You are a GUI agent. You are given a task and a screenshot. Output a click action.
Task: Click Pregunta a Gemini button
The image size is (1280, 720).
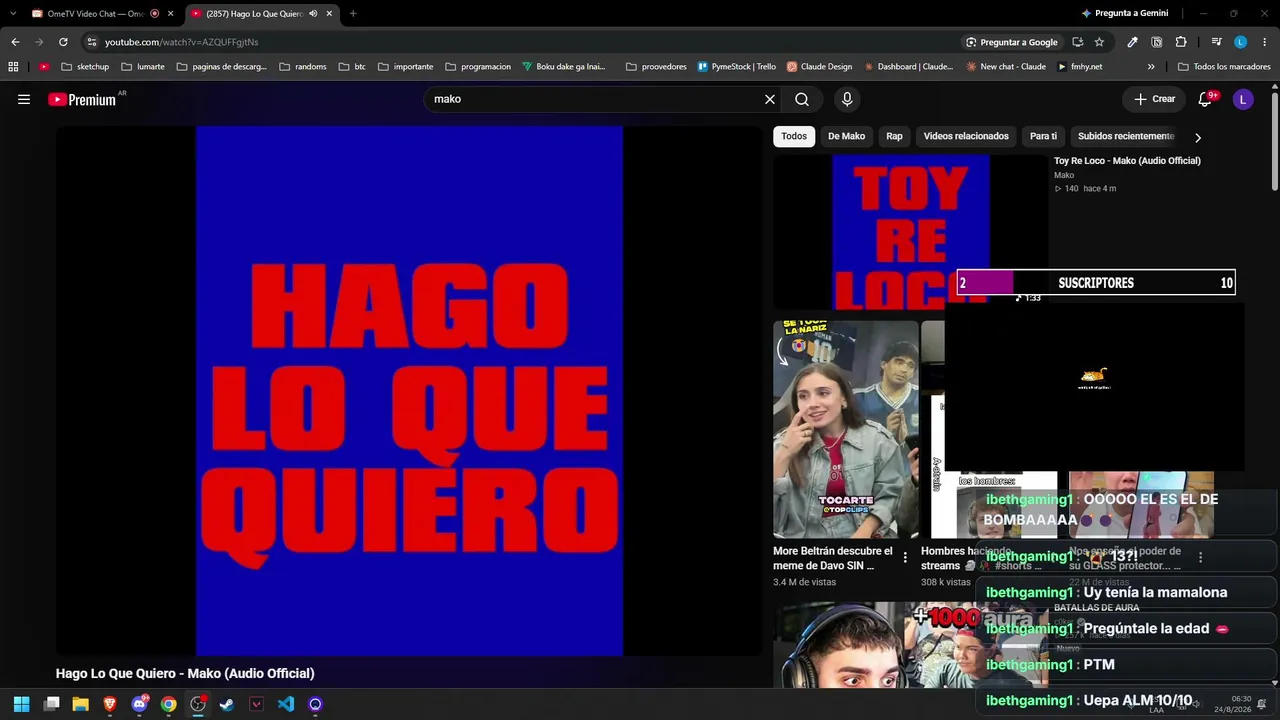(x=1125, y=13)
